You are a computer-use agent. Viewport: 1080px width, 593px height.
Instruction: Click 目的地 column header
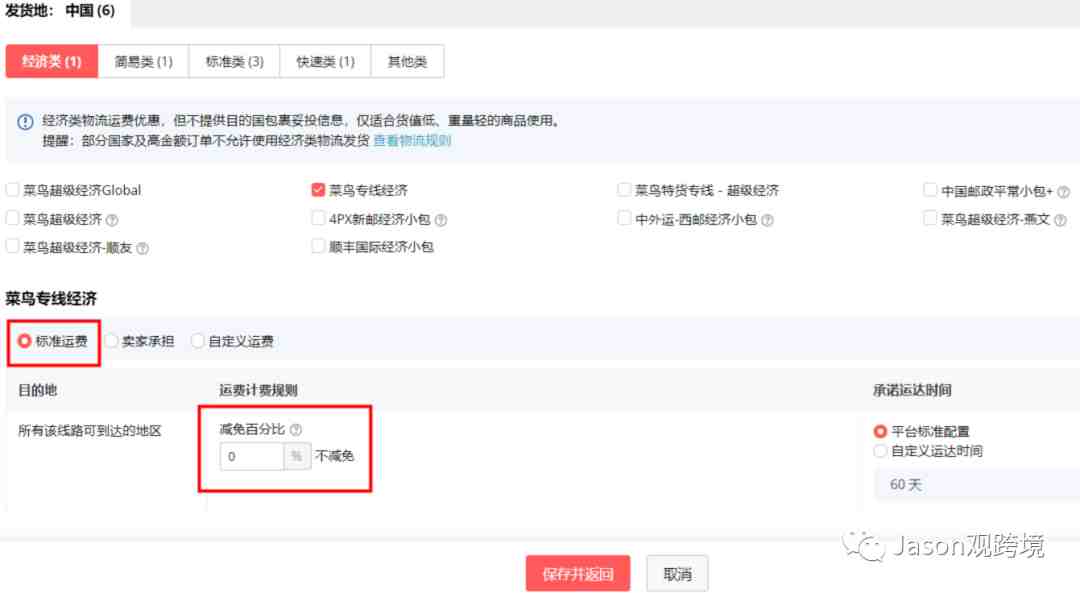click(37, 391)
